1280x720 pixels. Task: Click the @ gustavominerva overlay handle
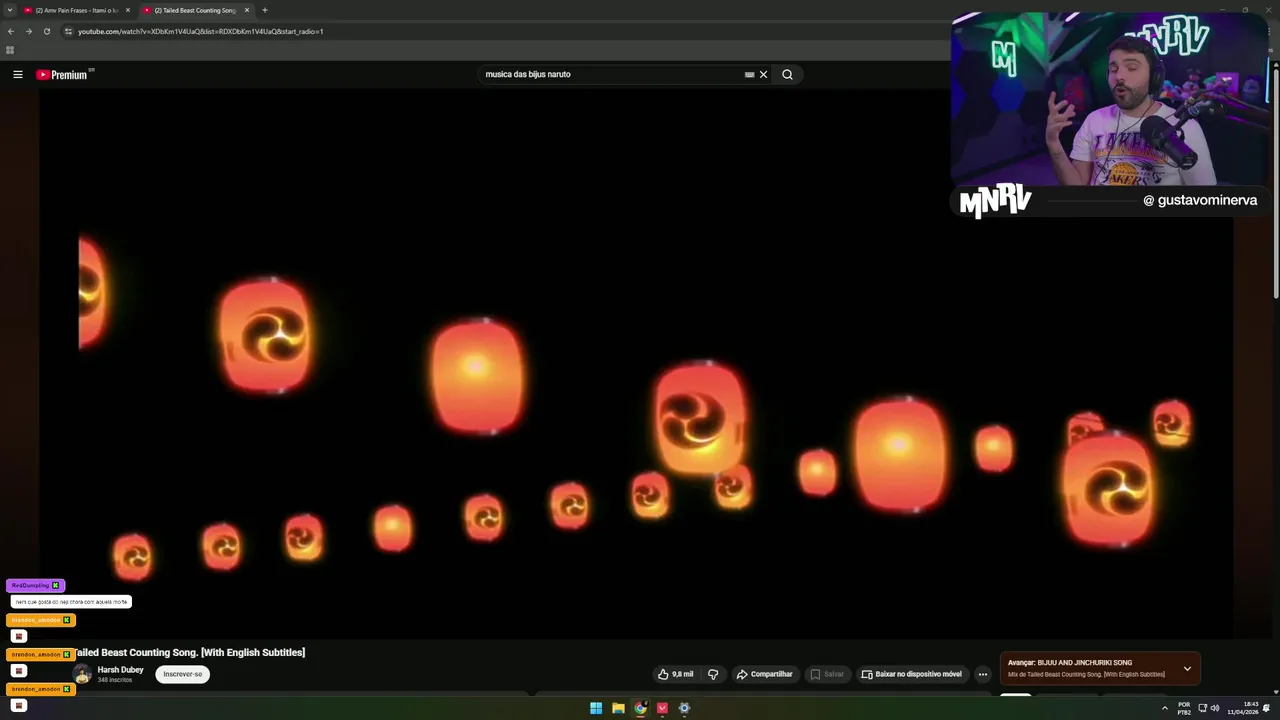1200,200
